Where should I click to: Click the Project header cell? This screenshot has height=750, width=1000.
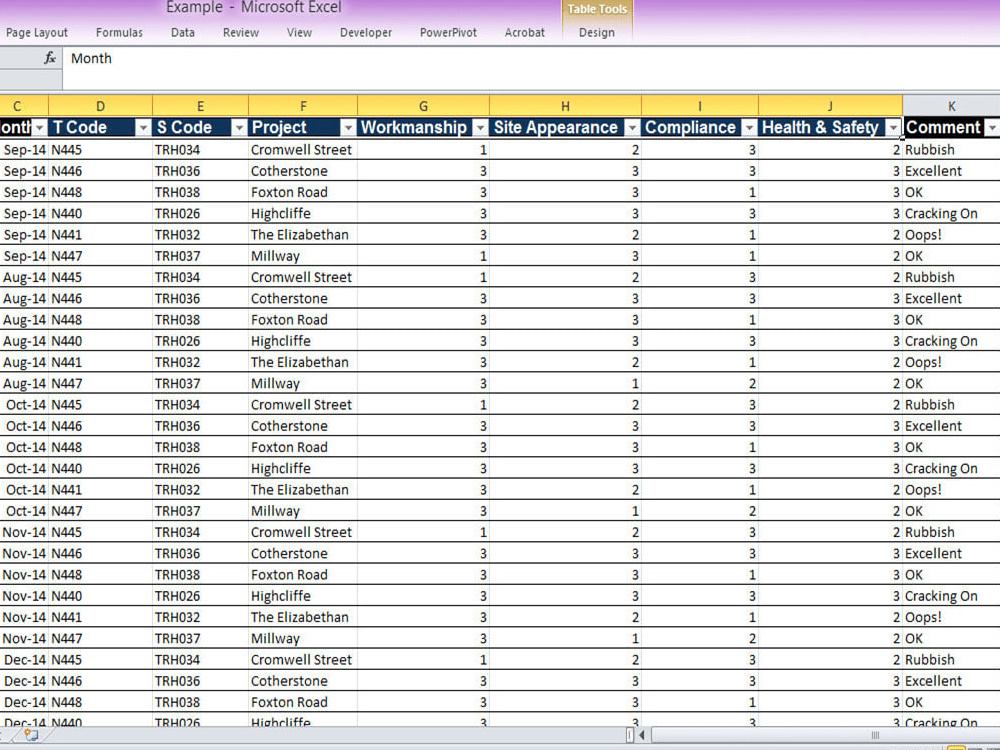[x=303, y=128]
